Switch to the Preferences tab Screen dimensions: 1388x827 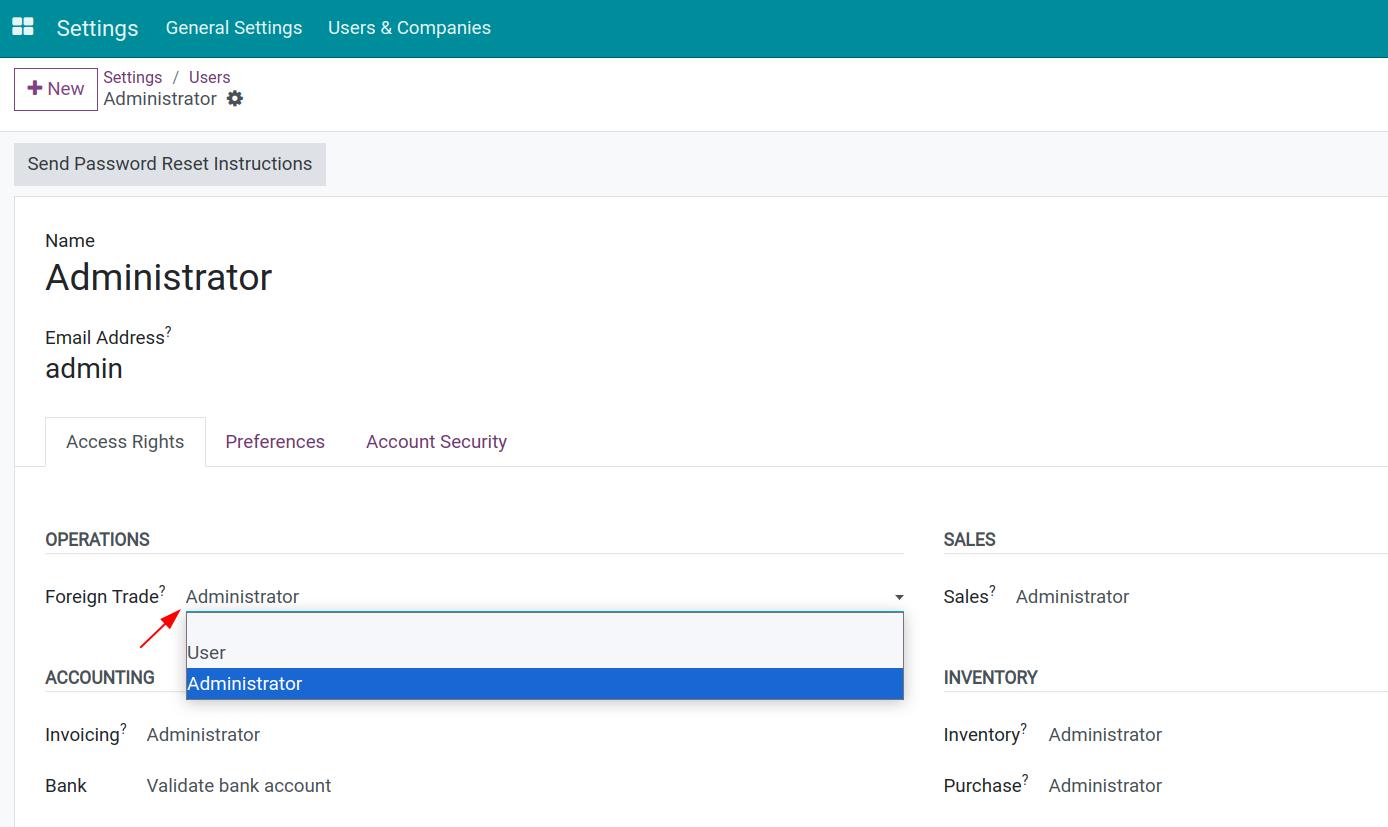[x=275, y=442]
